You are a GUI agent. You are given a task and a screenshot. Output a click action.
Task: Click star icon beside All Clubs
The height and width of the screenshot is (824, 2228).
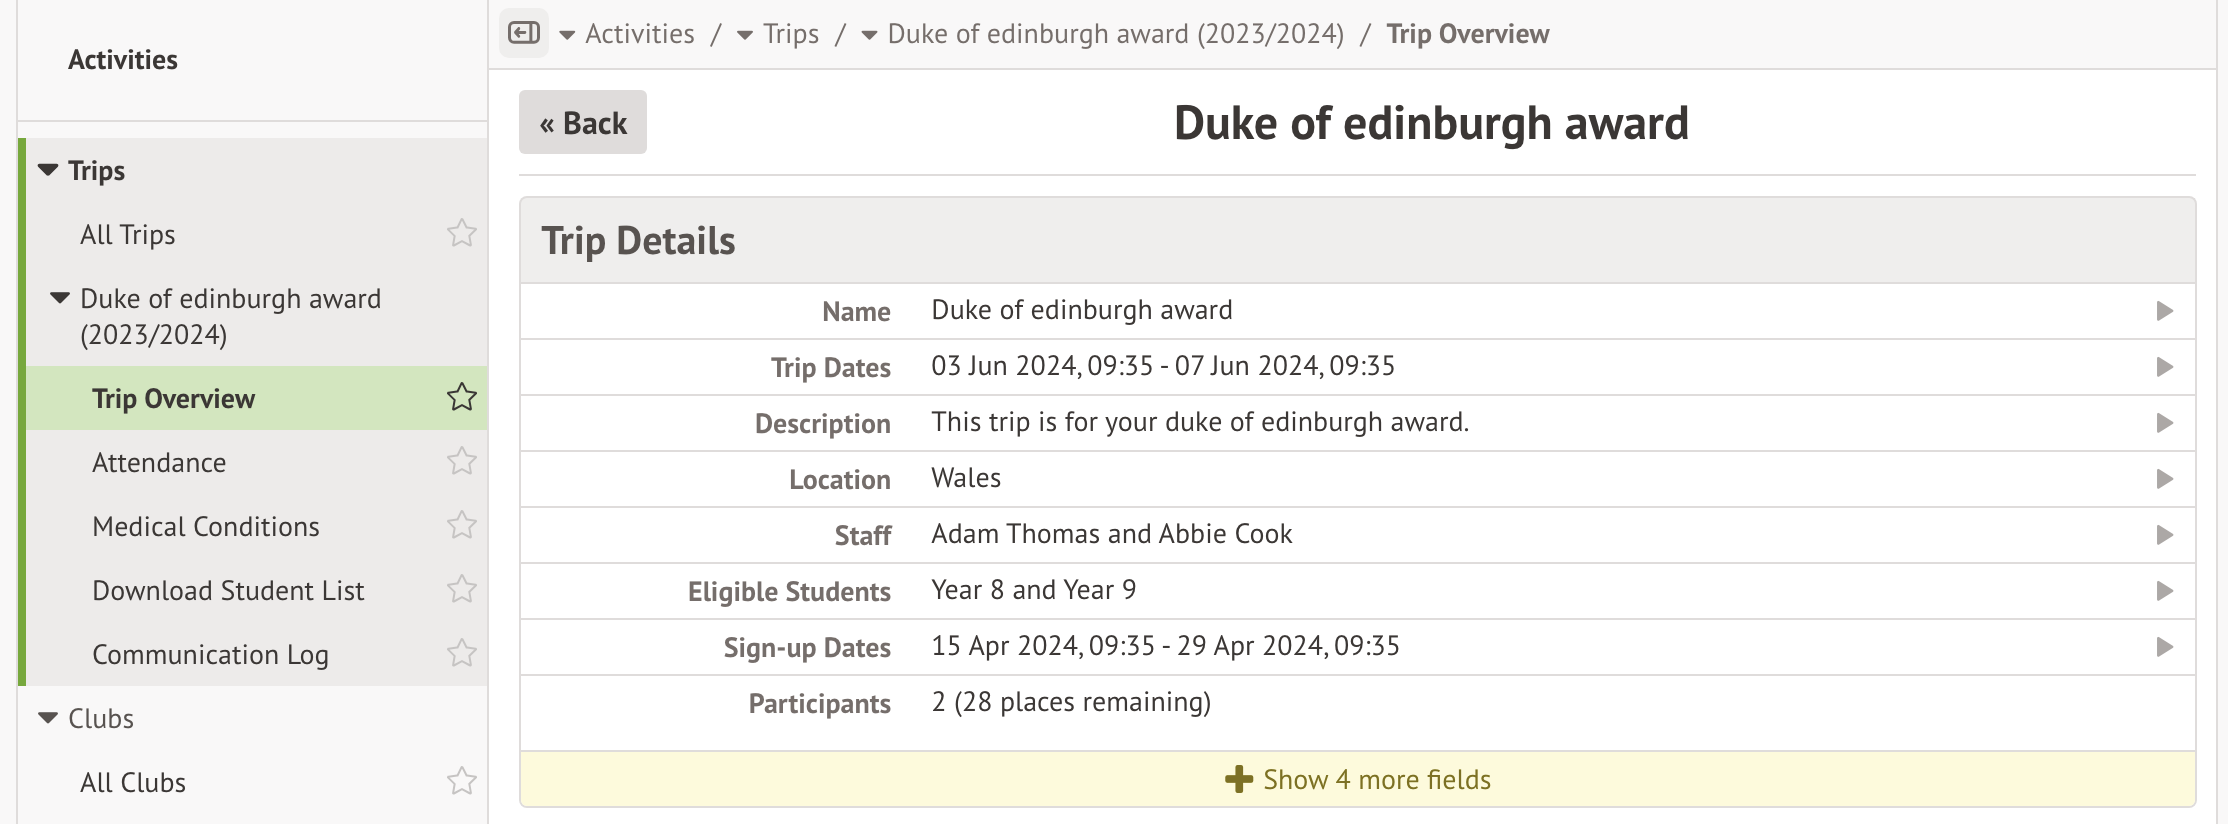[461, 782]
